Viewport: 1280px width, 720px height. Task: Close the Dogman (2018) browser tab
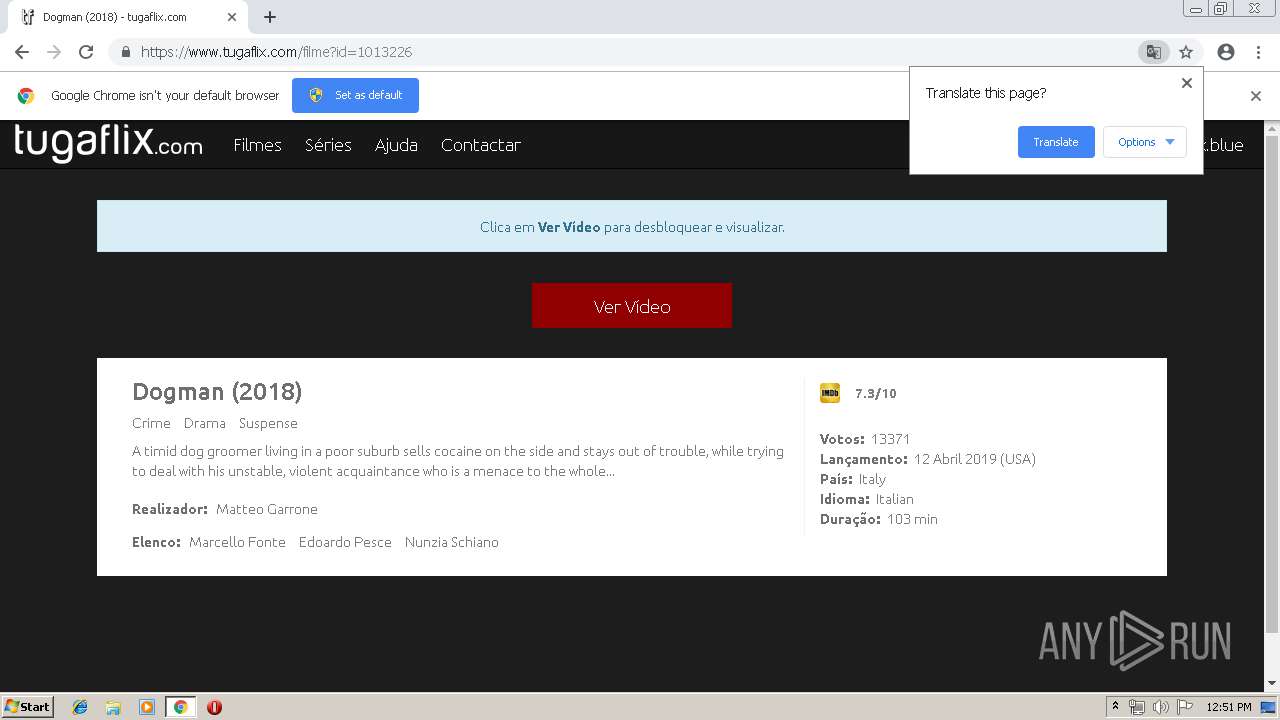(232, 17)
